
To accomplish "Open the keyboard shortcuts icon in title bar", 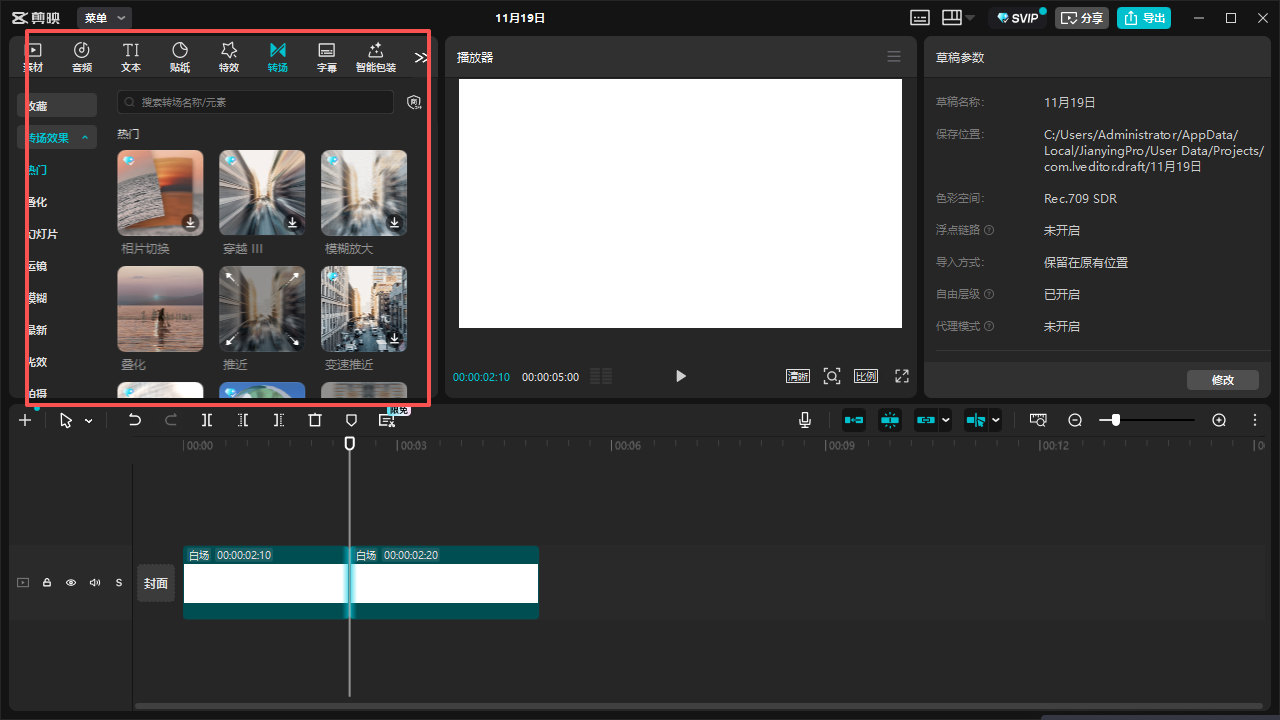I will pyautogui.click(x=920, y=18).
